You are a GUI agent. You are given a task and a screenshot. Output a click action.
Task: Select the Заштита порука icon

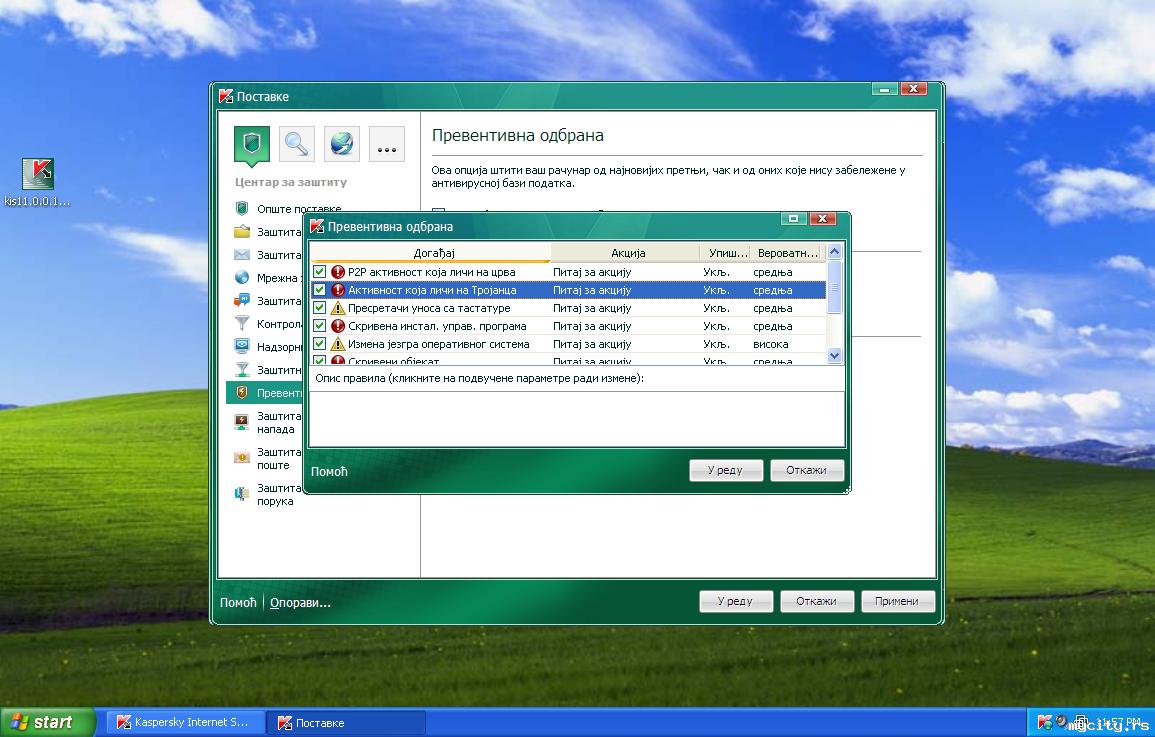[x=242, y=493]
